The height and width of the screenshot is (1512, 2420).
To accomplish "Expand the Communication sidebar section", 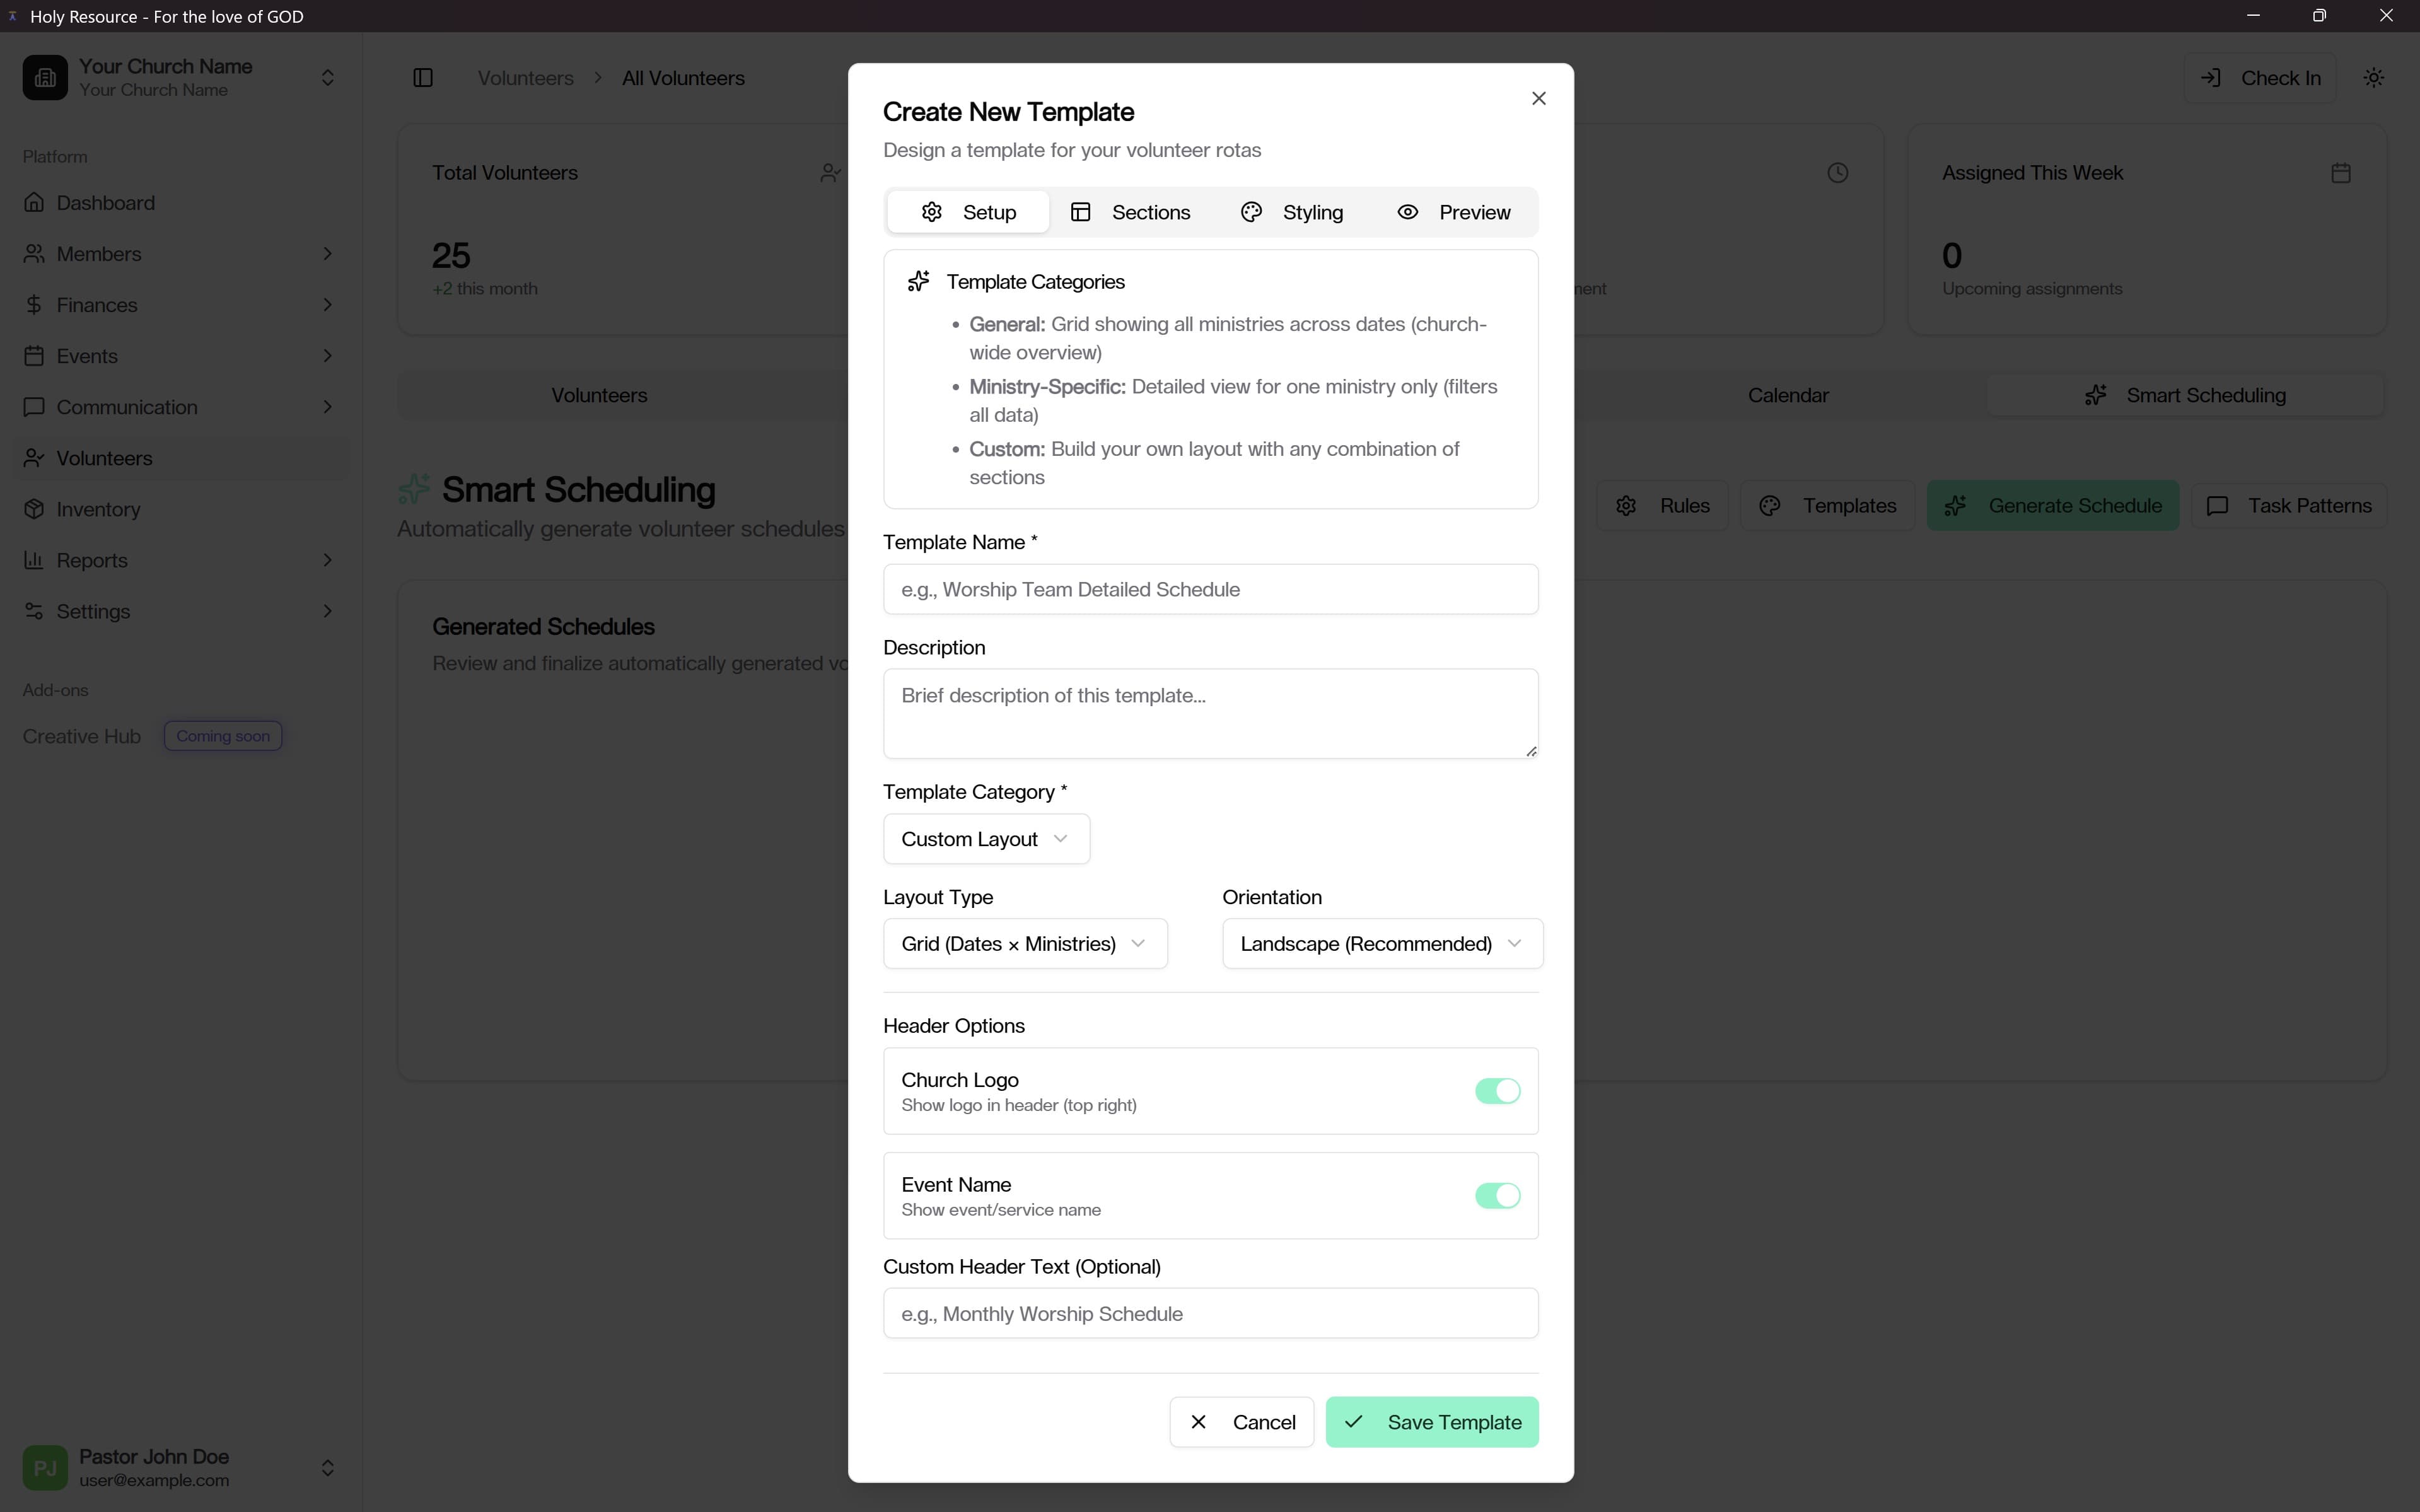I will 180,407.
